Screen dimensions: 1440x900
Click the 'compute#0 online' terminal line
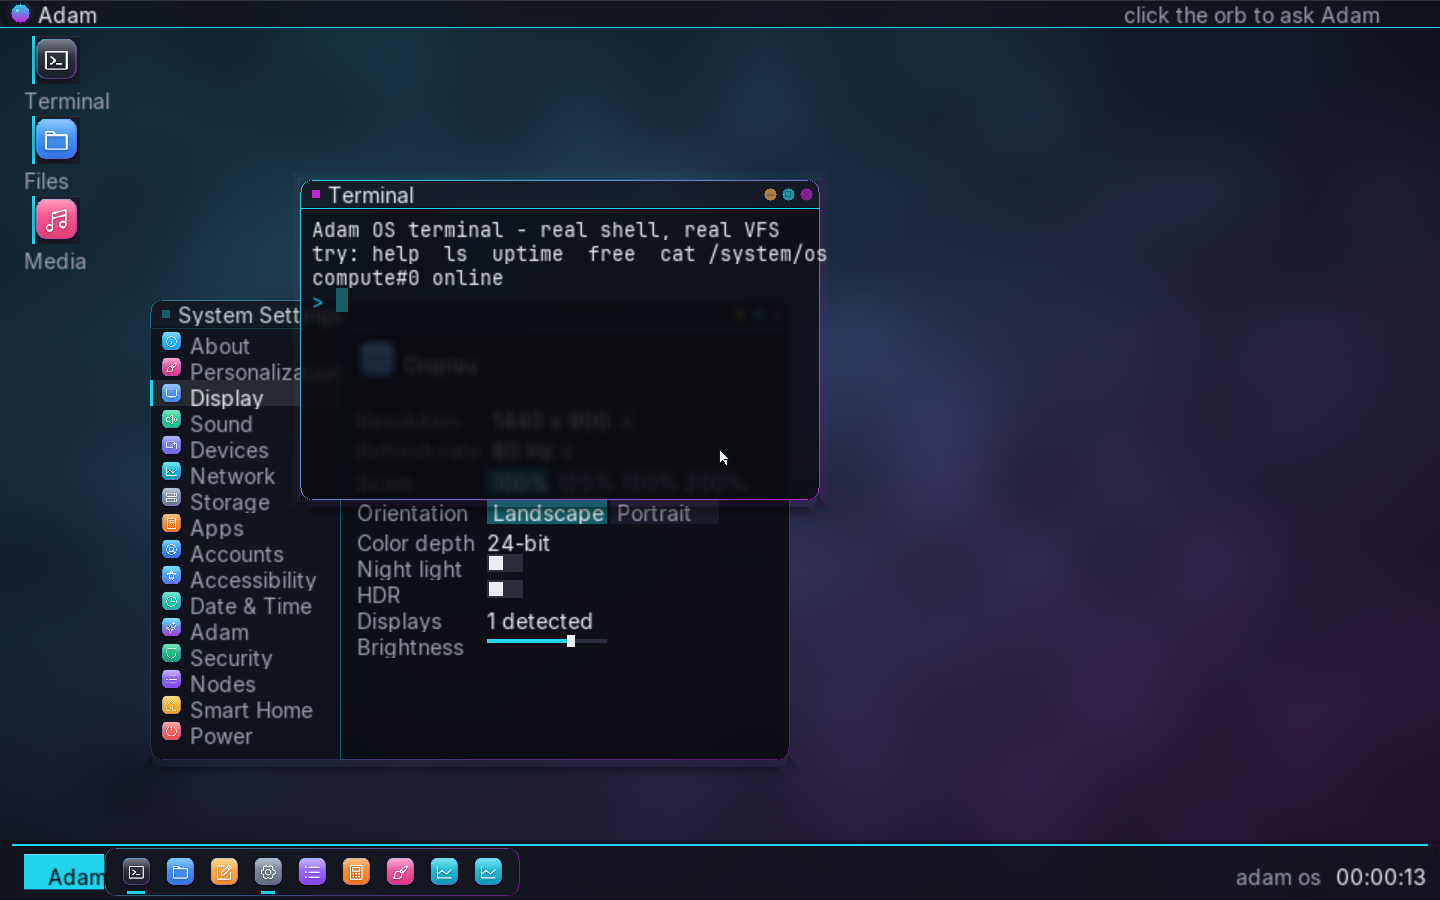point(408,278)
